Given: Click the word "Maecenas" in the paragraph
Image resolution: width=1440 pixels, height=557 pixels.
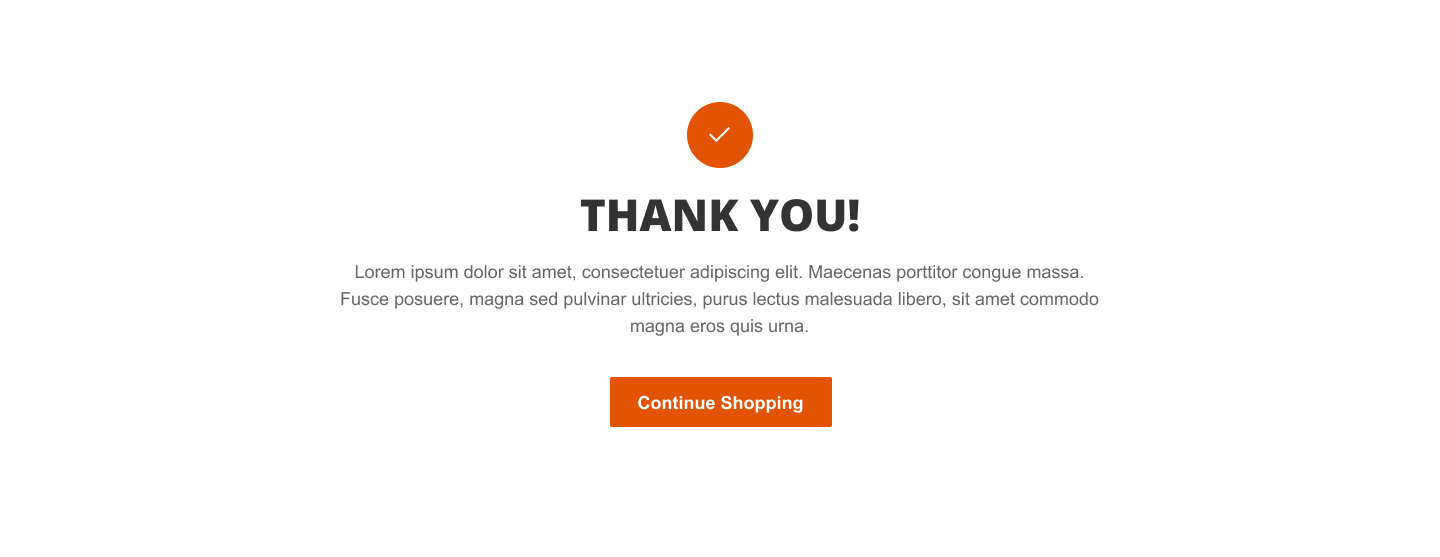Looking at the screenshot, I should click(x=847, y=272).
